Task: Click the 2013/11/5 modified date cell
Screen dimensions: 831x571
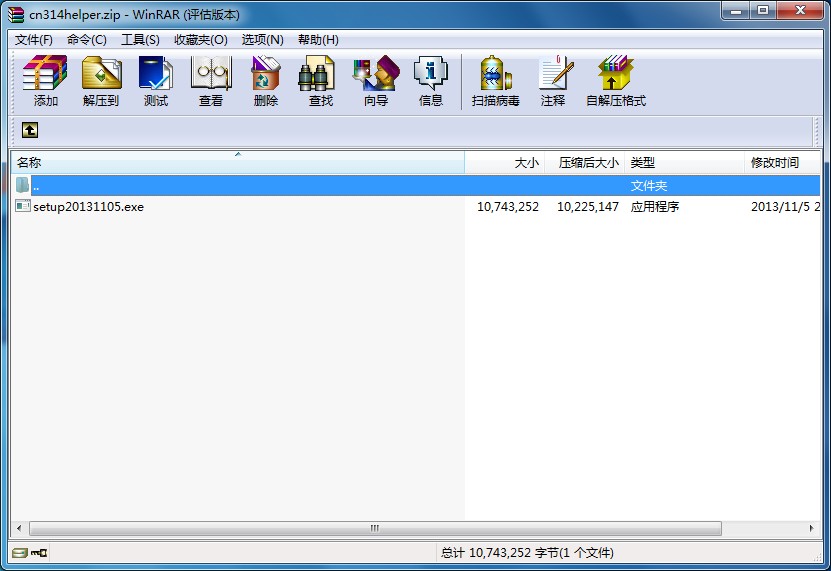Action: [x=785, y=206]
